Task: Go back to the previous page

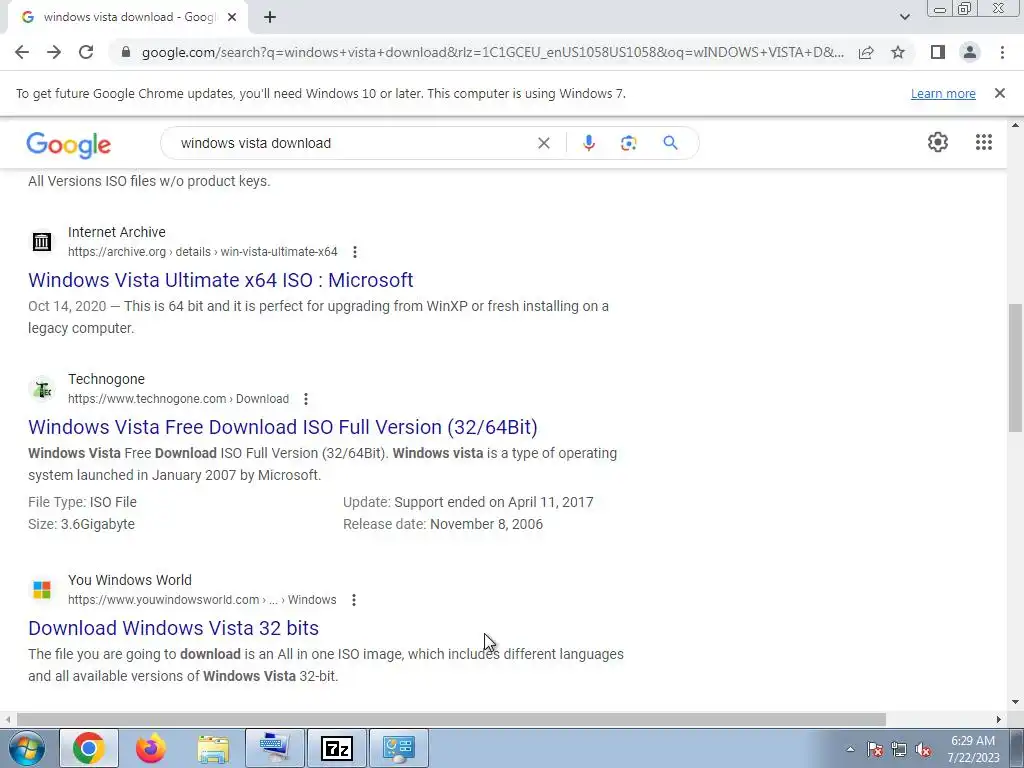Action: click(22, 52)
